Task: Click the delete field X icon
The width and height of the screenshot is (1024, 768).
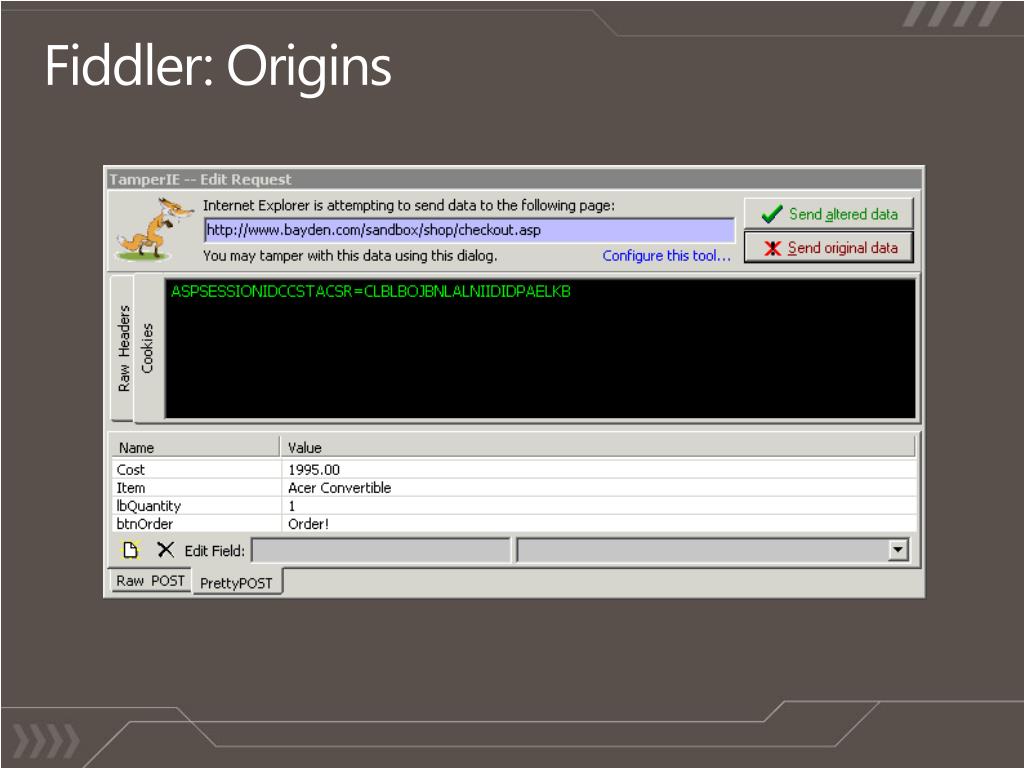Action: tap(165, 550)
